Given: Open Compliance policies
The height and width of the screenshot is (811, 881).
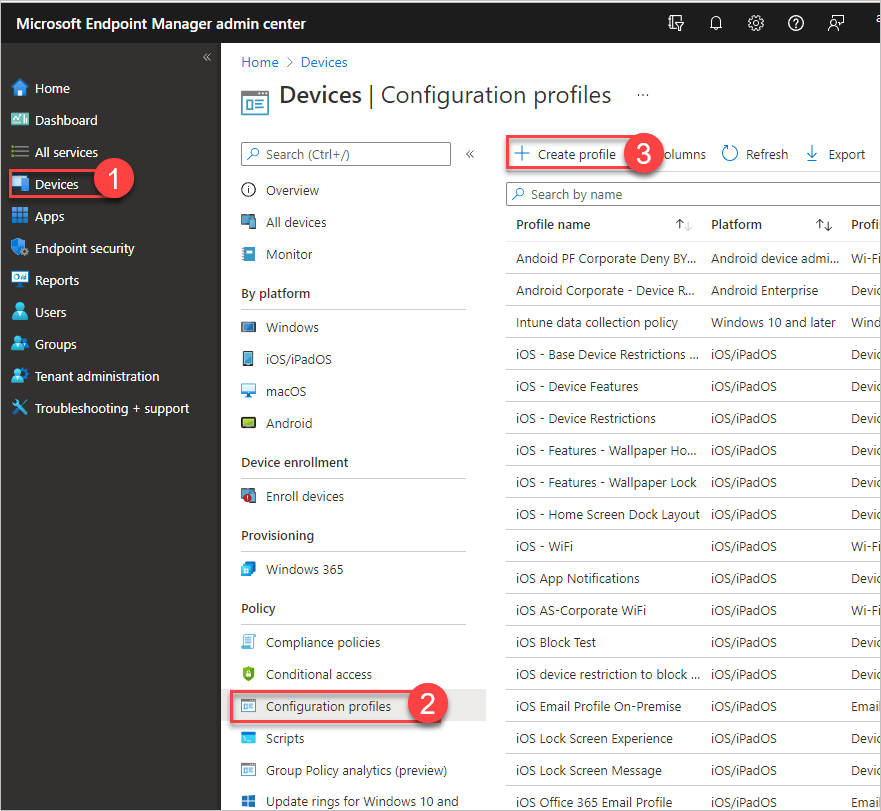Looking at the screenshot, I should 311,642.
